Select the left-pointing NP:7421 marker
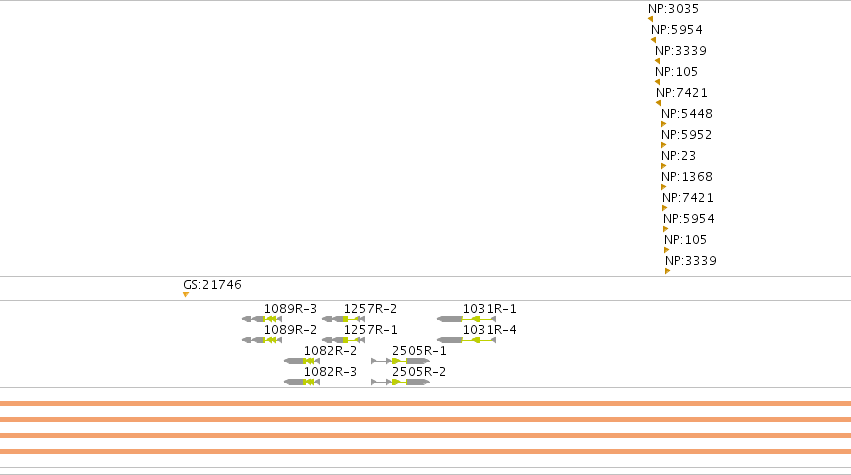This screenshot has height=475, width=851. (658, 103)
